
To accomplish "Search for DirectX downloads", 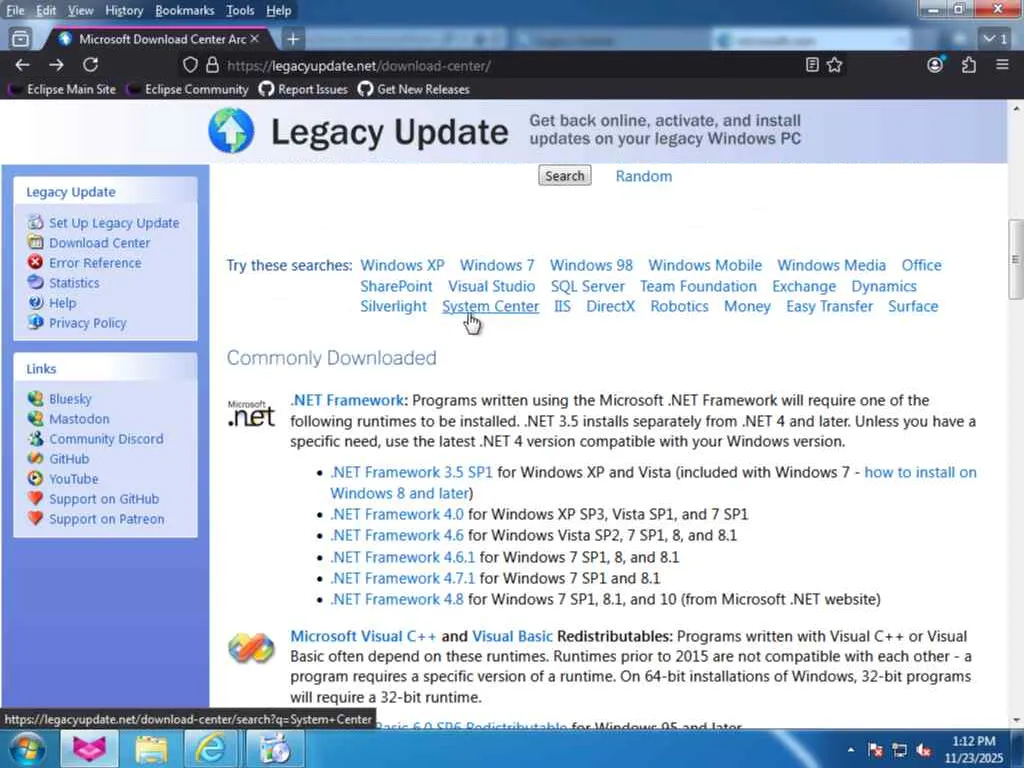I will coord(610,306).
